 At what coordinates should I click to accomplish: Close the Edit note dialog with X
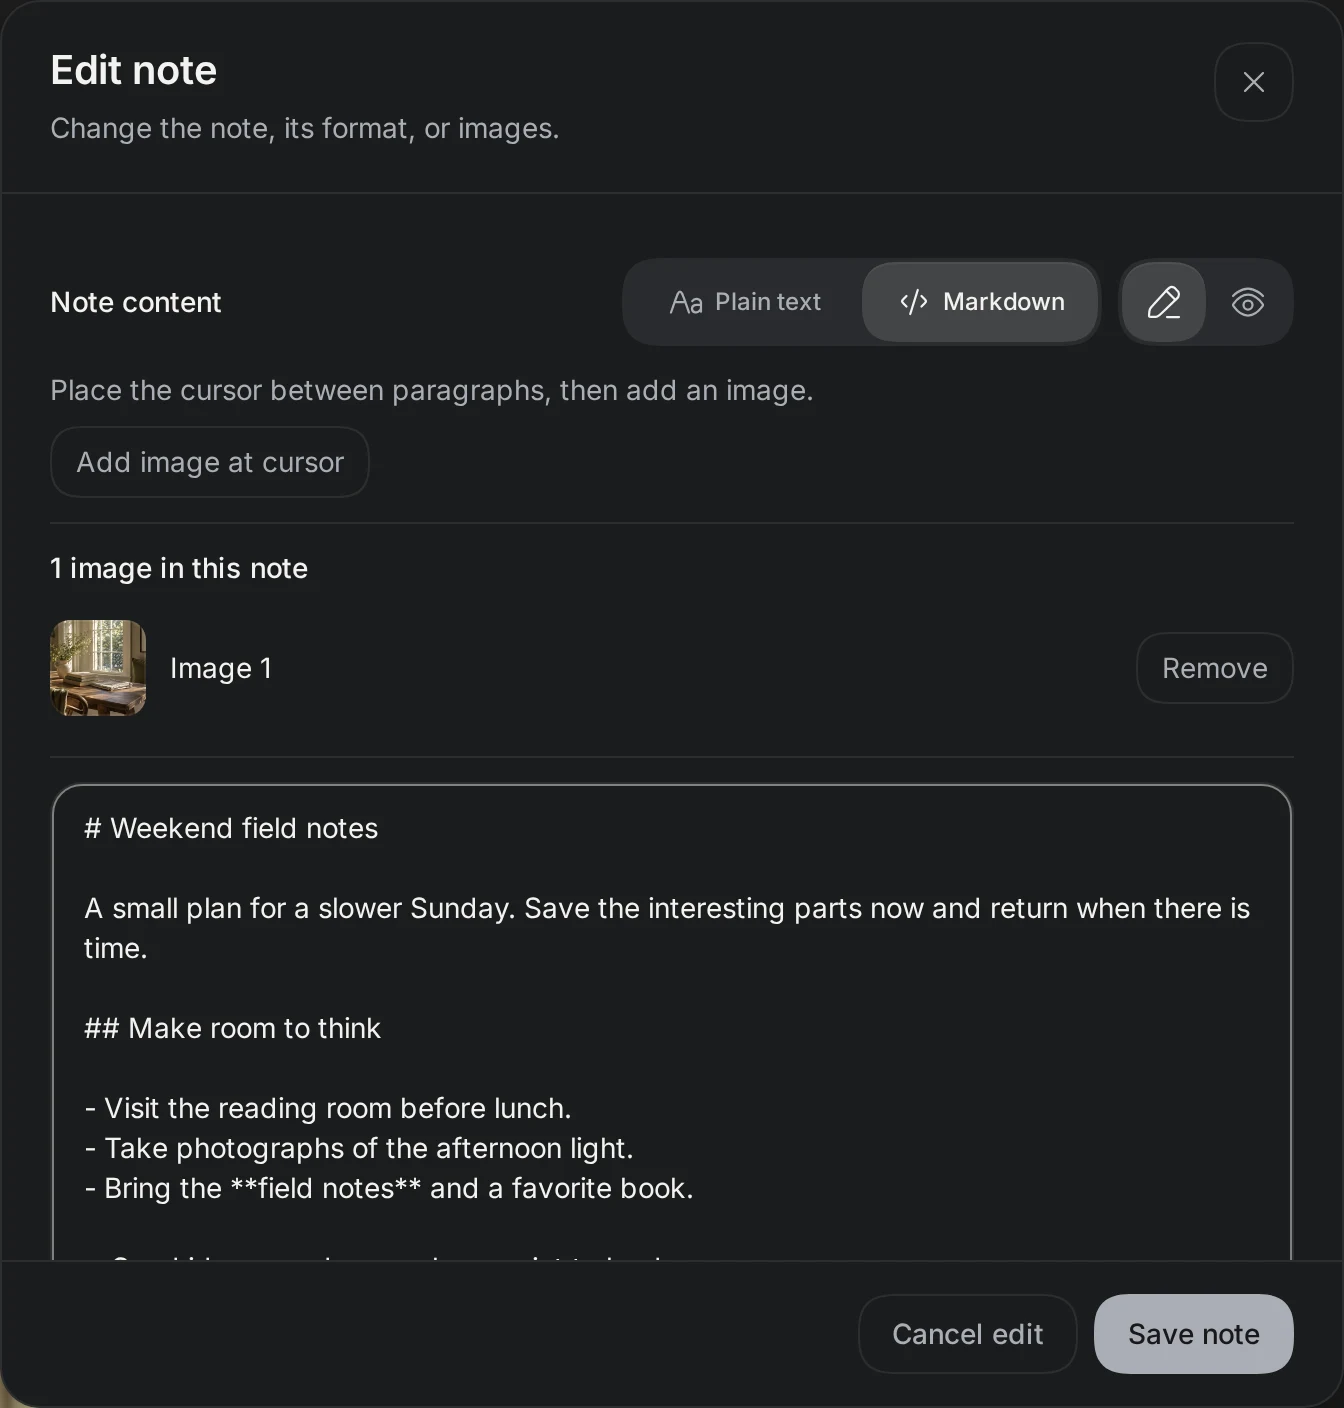1253,82
